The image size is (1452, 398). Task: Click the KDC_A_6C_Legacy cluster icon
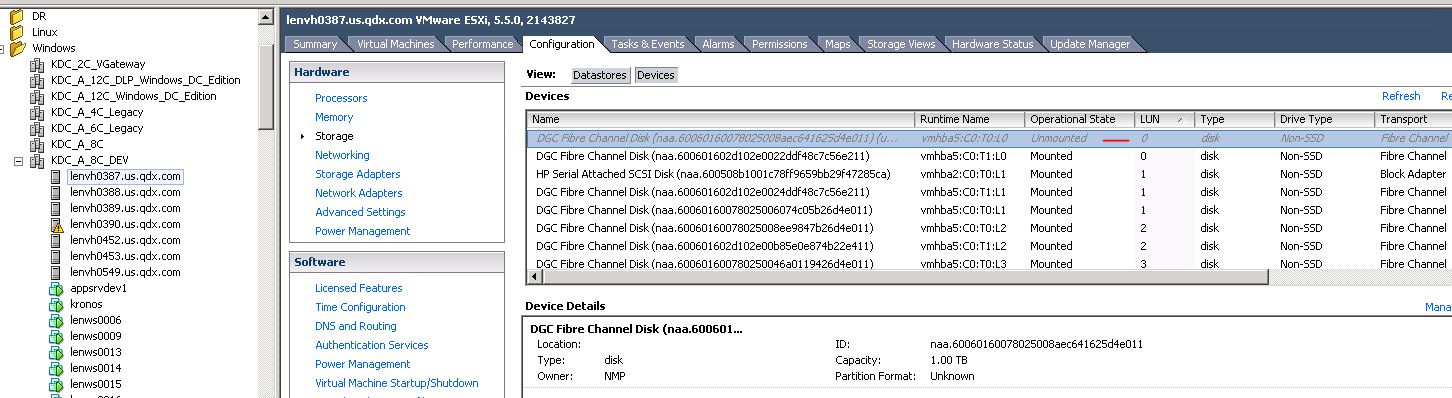pos(38,128)
